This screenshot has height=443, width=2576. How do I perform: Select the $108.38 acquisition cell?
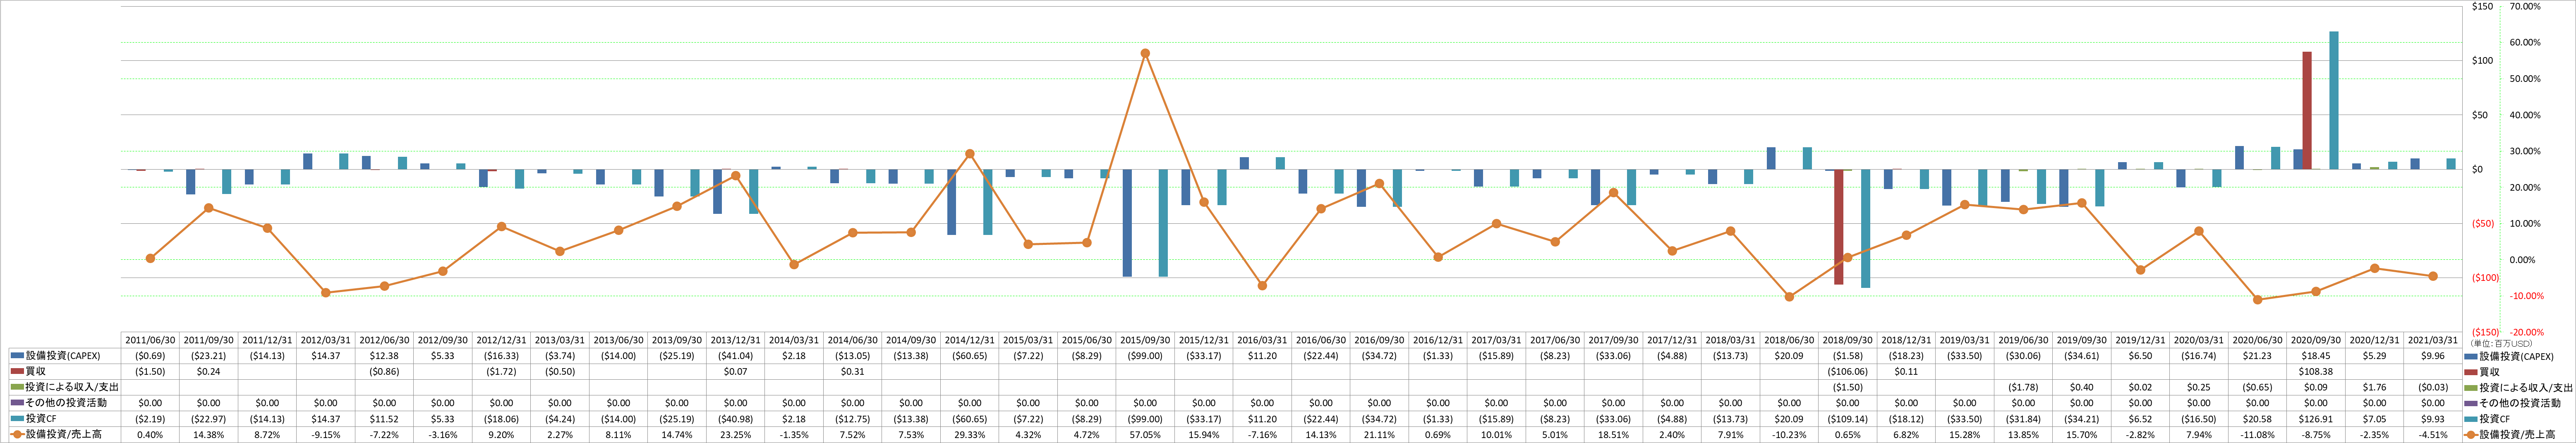coord(2316,371)
